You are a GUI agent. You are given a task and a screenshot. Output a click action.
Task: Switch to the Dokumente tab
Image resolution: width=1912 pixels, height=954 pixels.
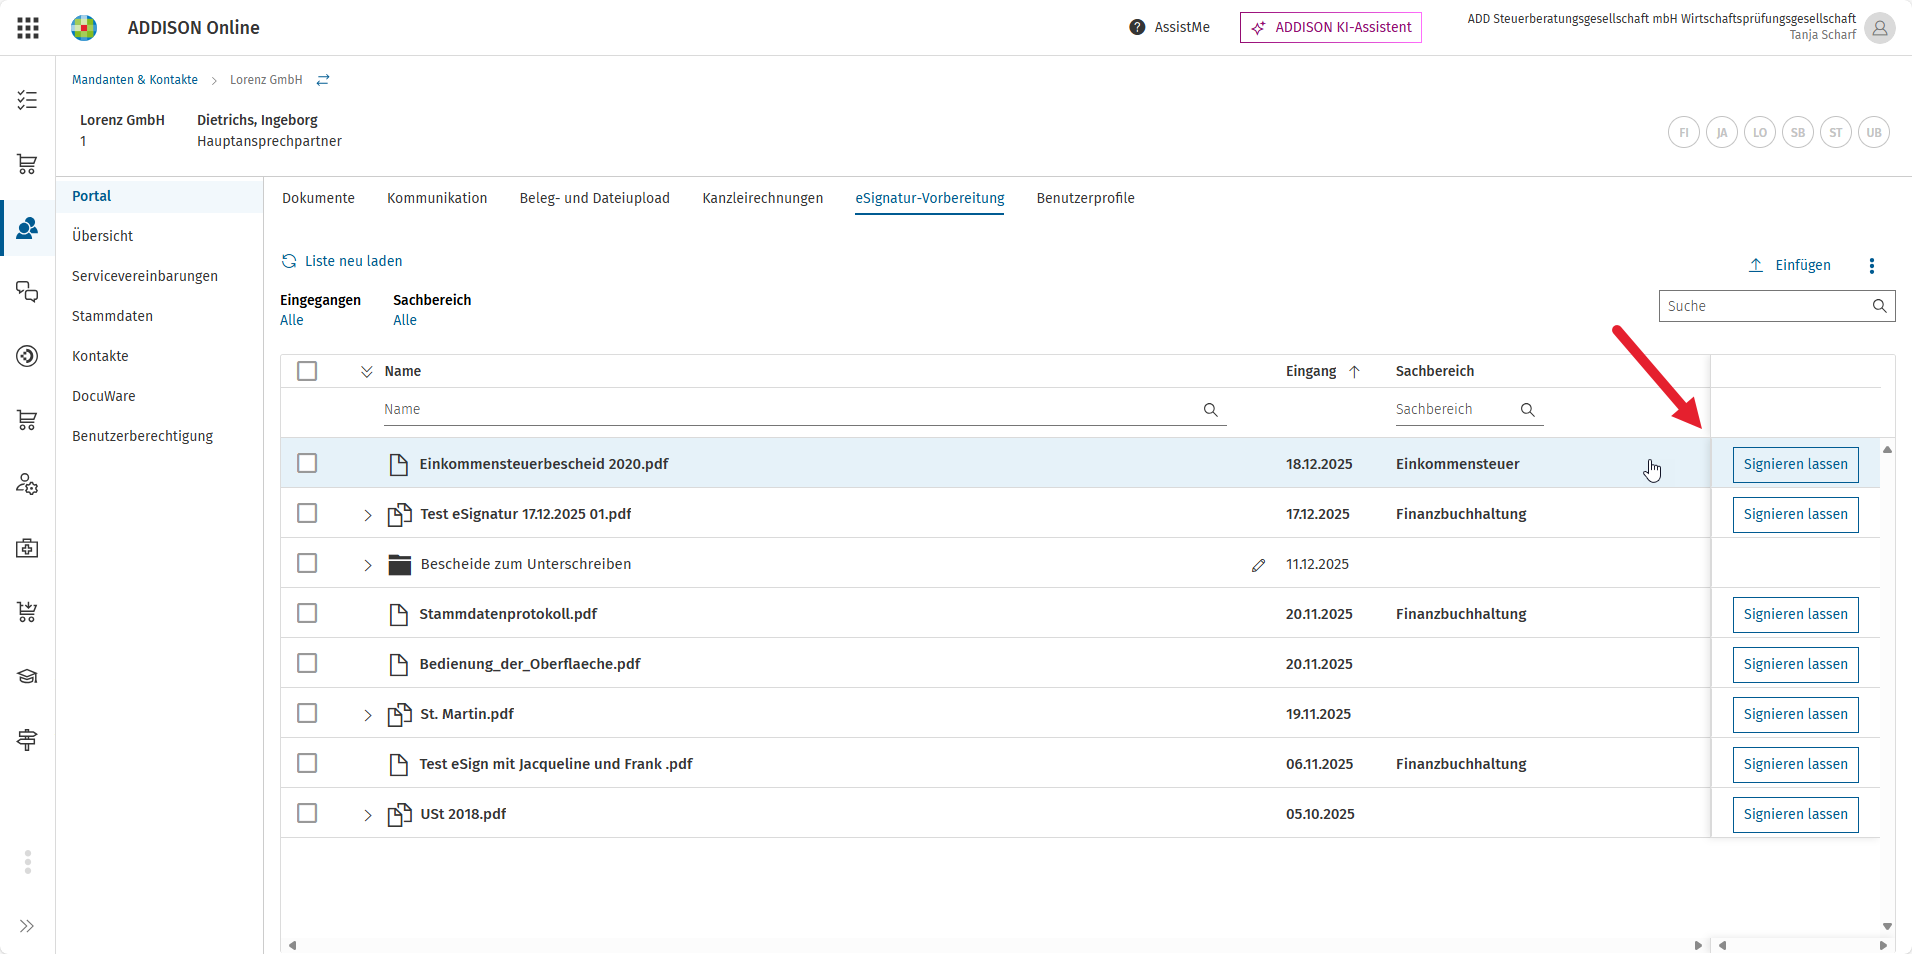318,198
